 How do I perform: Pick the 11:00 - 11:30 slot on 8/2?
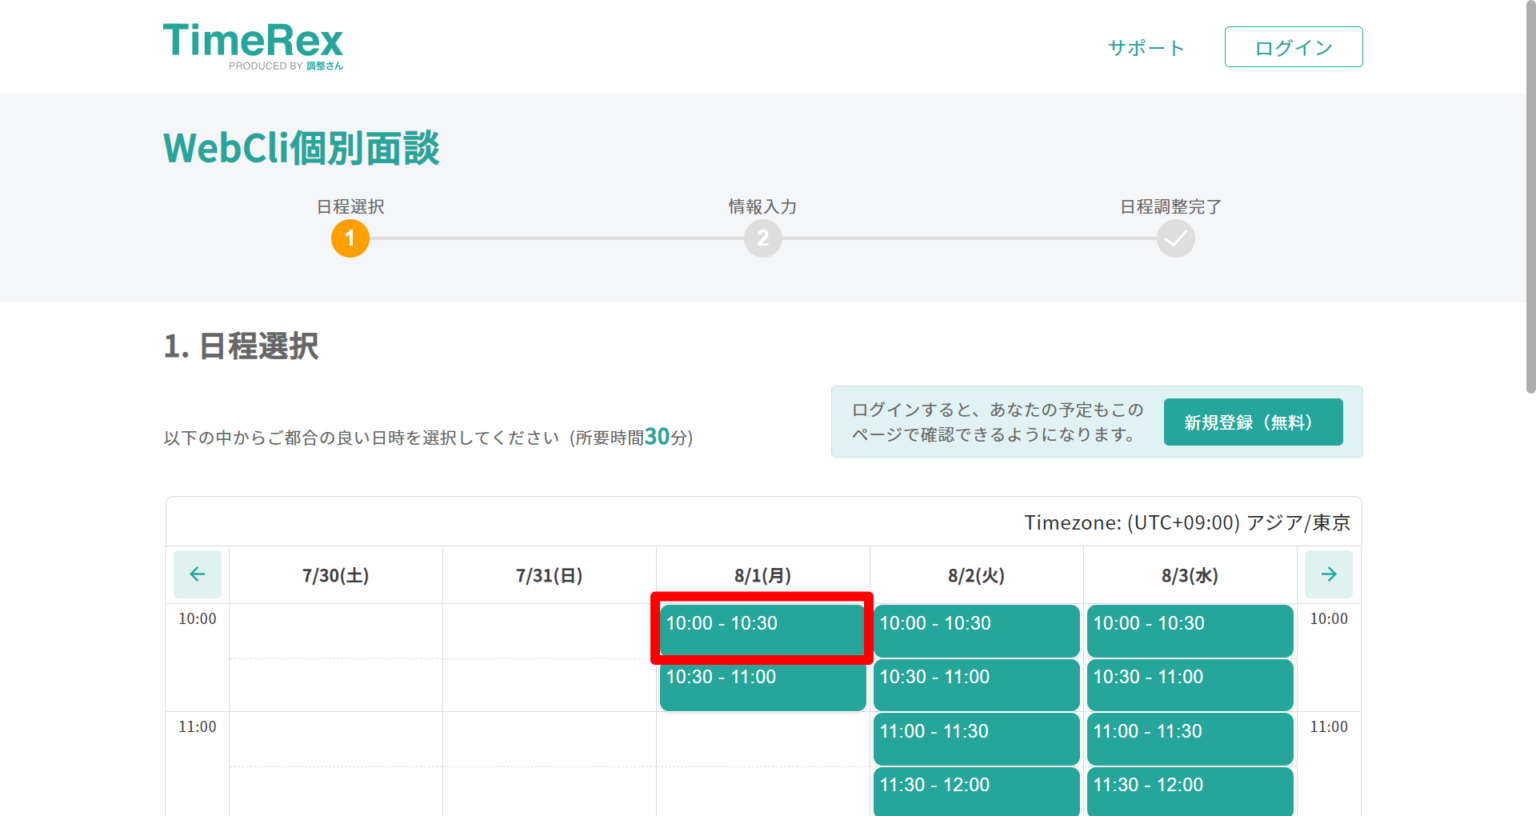point(976,738)
